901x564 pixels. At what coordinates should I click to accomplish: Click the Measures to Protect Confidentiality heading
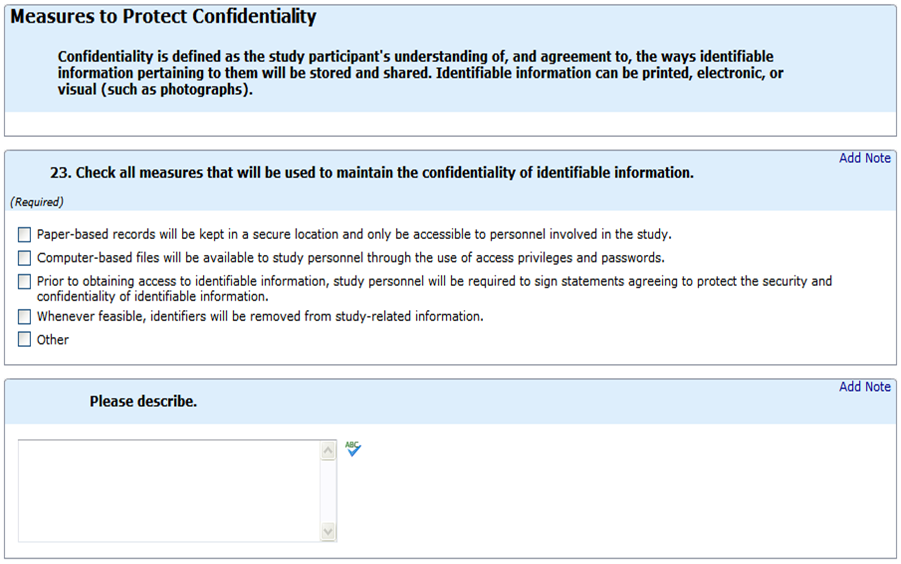pos(163,17)
